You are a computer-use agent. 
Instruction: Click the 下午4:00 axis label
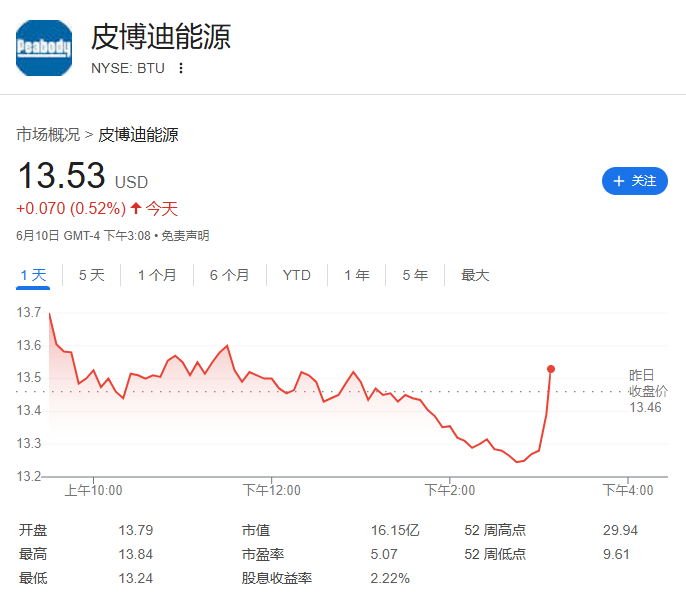[628, 490]
